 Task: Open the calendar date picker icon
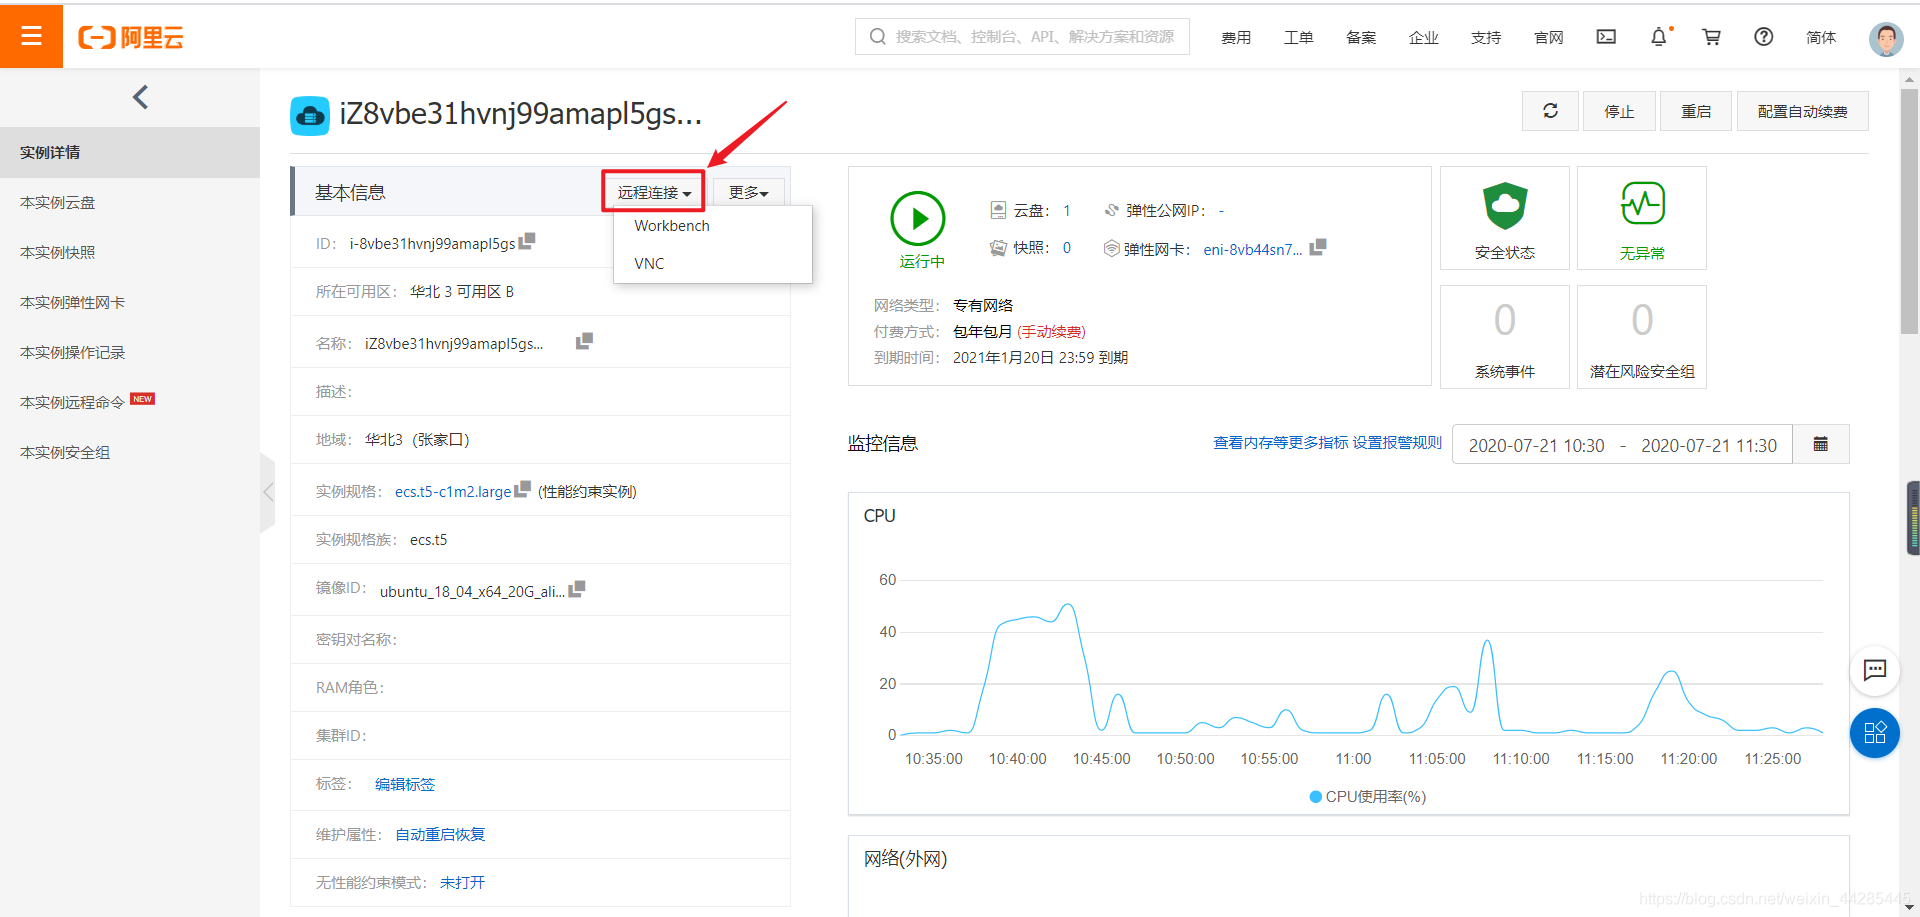pos(1821,444)
